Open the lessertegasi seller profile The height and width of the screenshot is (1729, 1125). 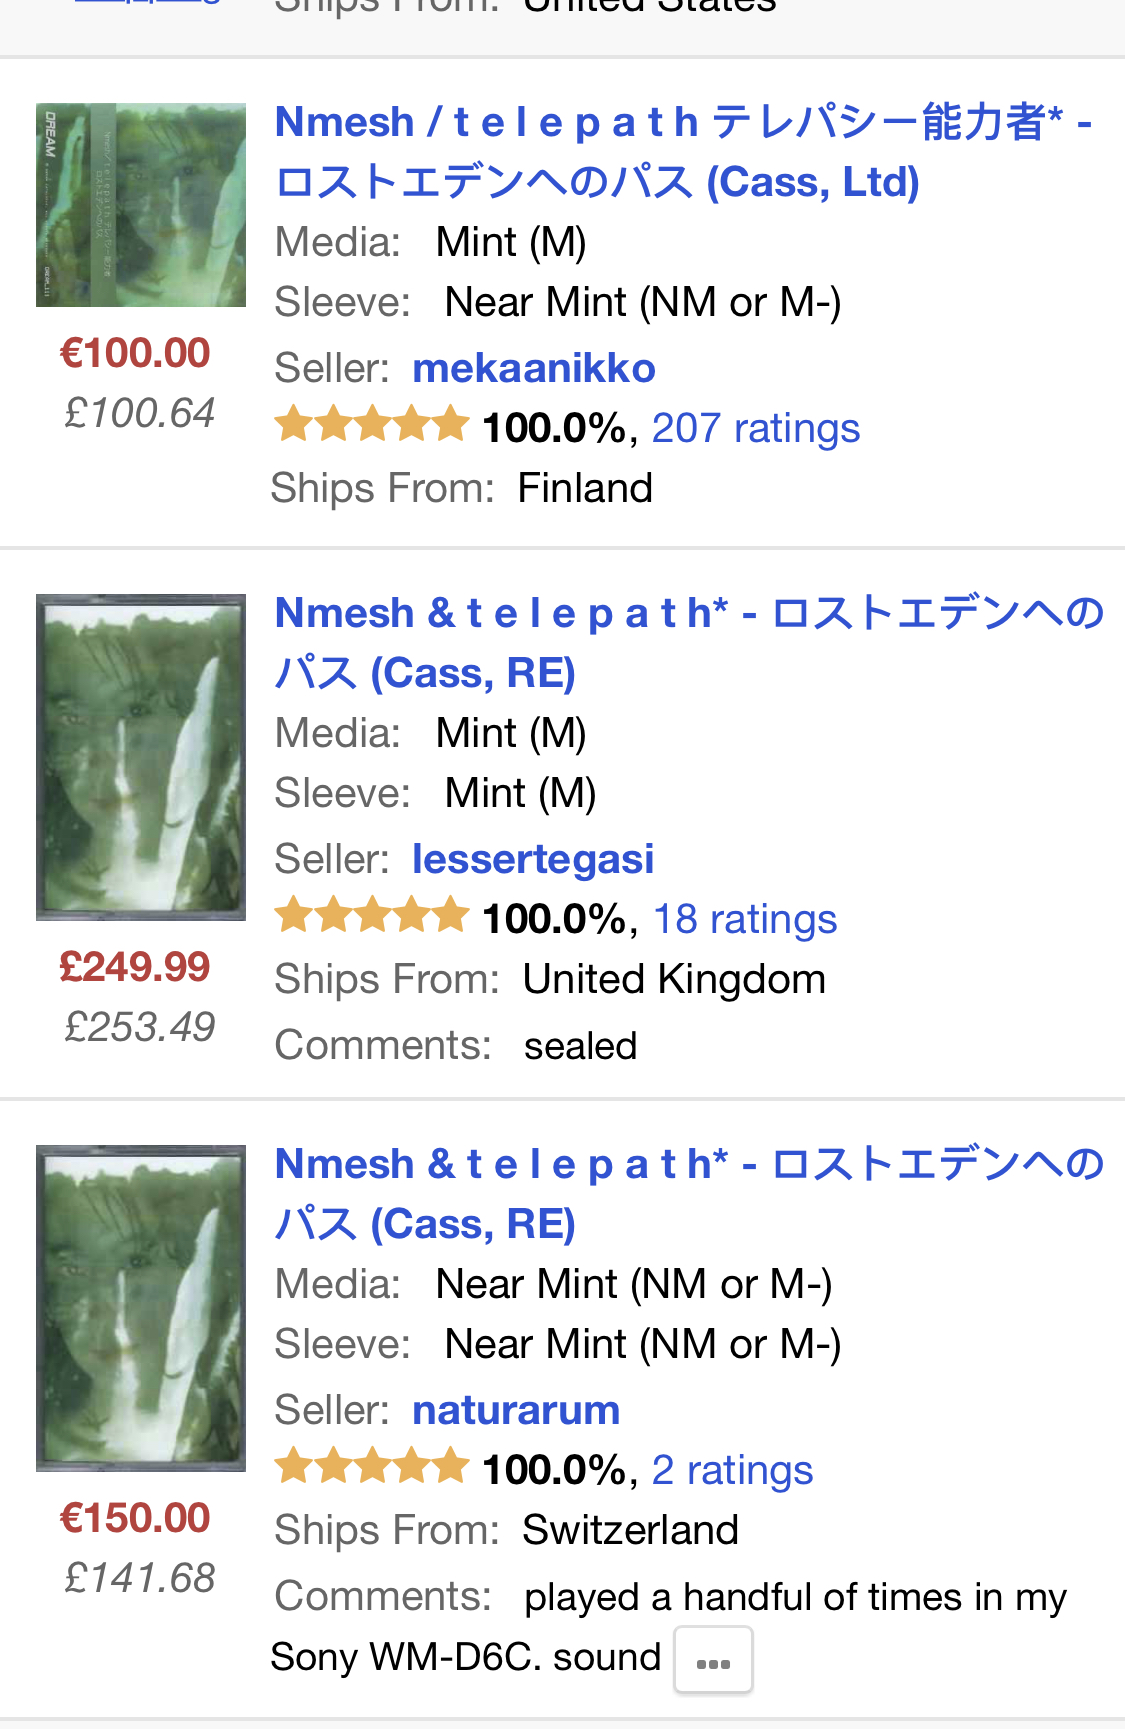coord(533,860)
